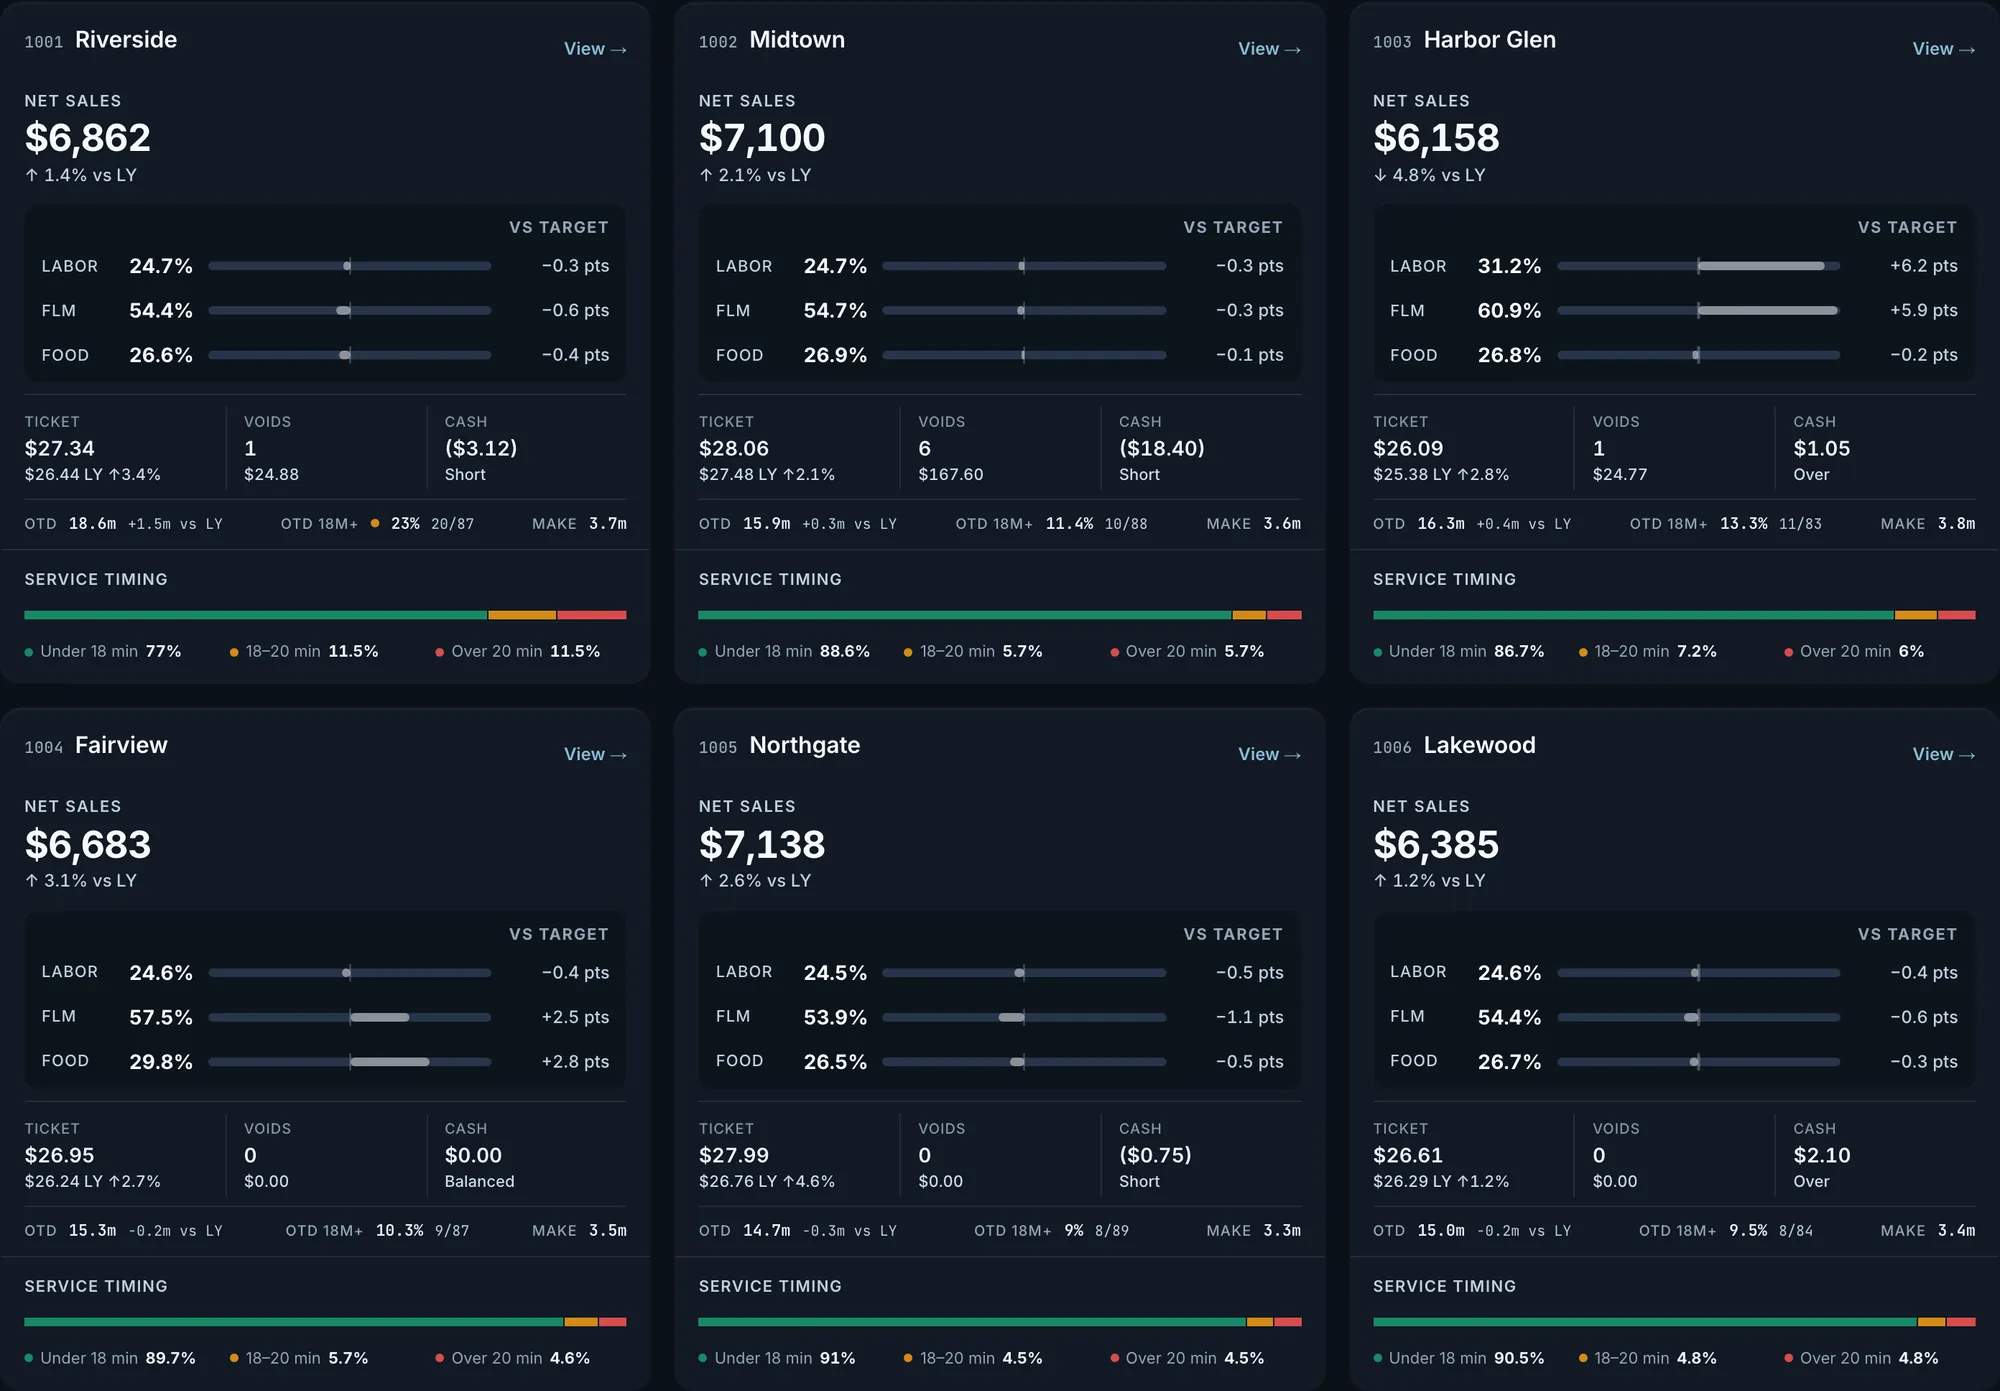
Task: Click the Riverside store title
Action: click(x=126, y=40)
